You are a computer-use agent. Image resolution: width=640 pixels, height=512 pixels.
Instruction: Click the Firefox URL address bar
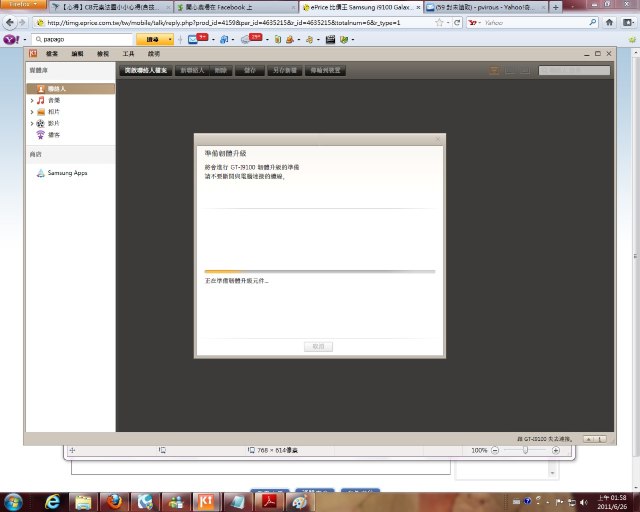[x=235, y=23]
